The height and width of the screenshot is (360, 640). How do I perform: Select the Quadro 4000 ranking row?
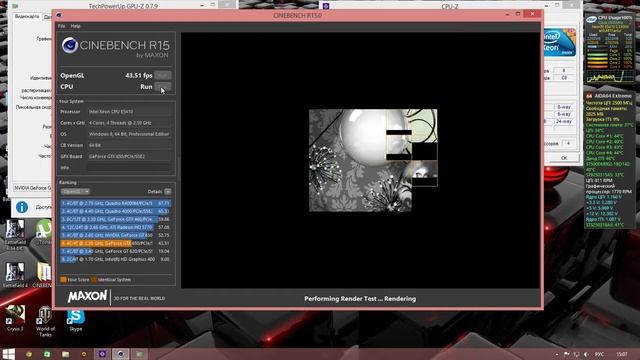116,211
